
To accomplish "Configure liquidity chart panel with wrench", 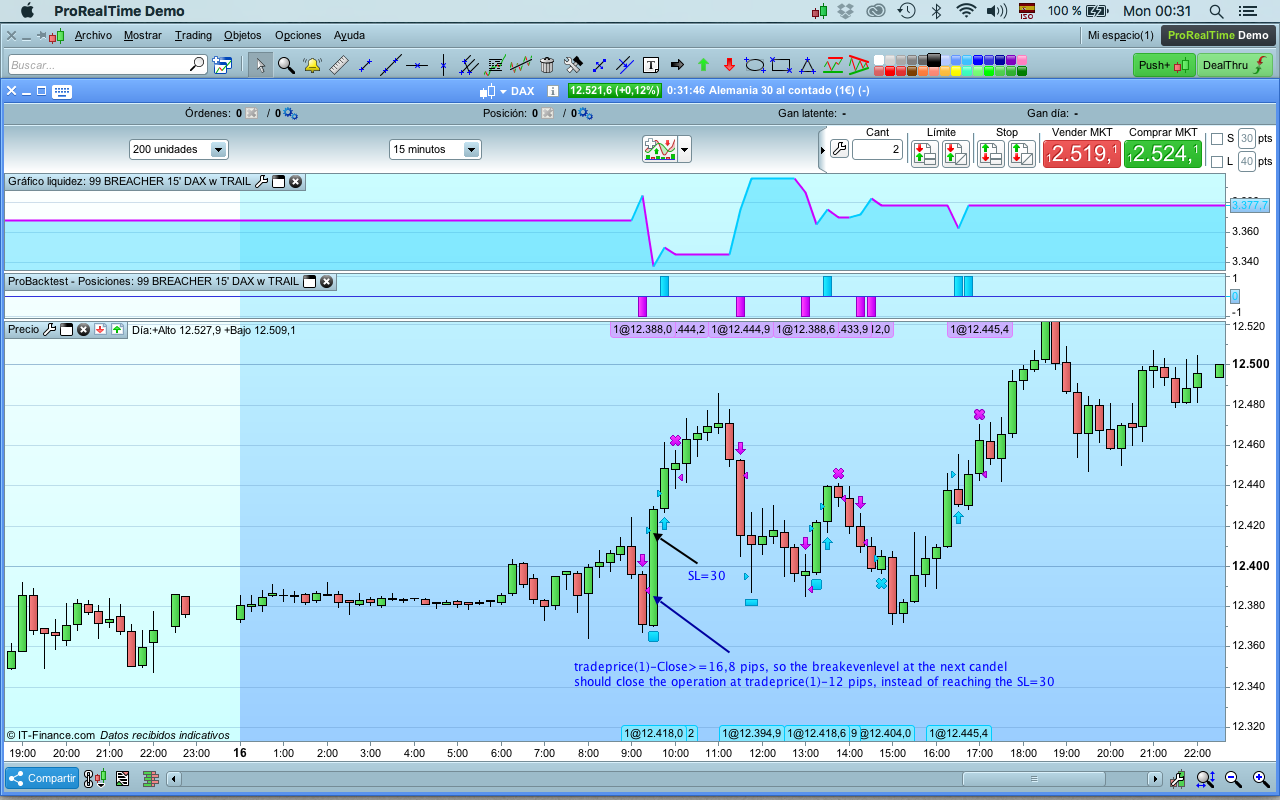I will point(262,182).
